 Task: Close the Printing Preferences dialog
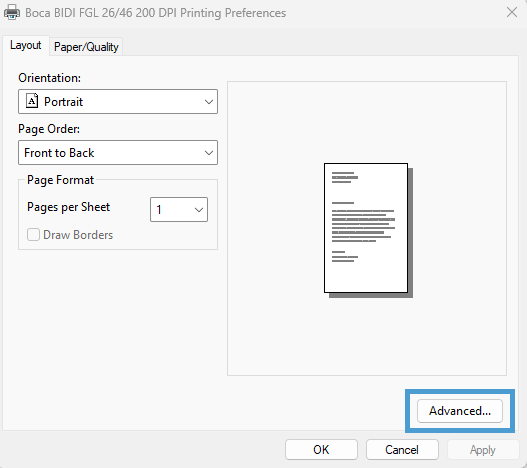tap(512, 12)
